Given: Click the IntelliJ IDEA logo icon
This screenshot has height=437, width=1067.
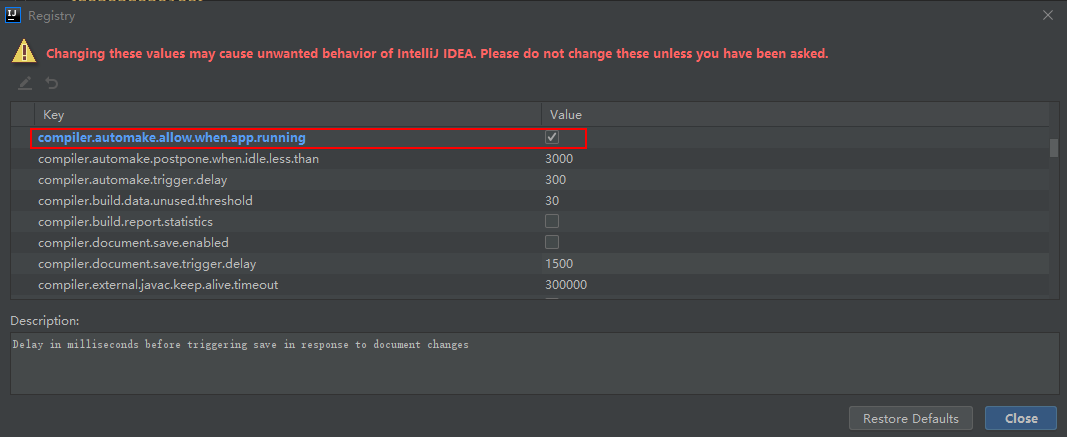Looking at the screenshot, I should coord(12,15).
